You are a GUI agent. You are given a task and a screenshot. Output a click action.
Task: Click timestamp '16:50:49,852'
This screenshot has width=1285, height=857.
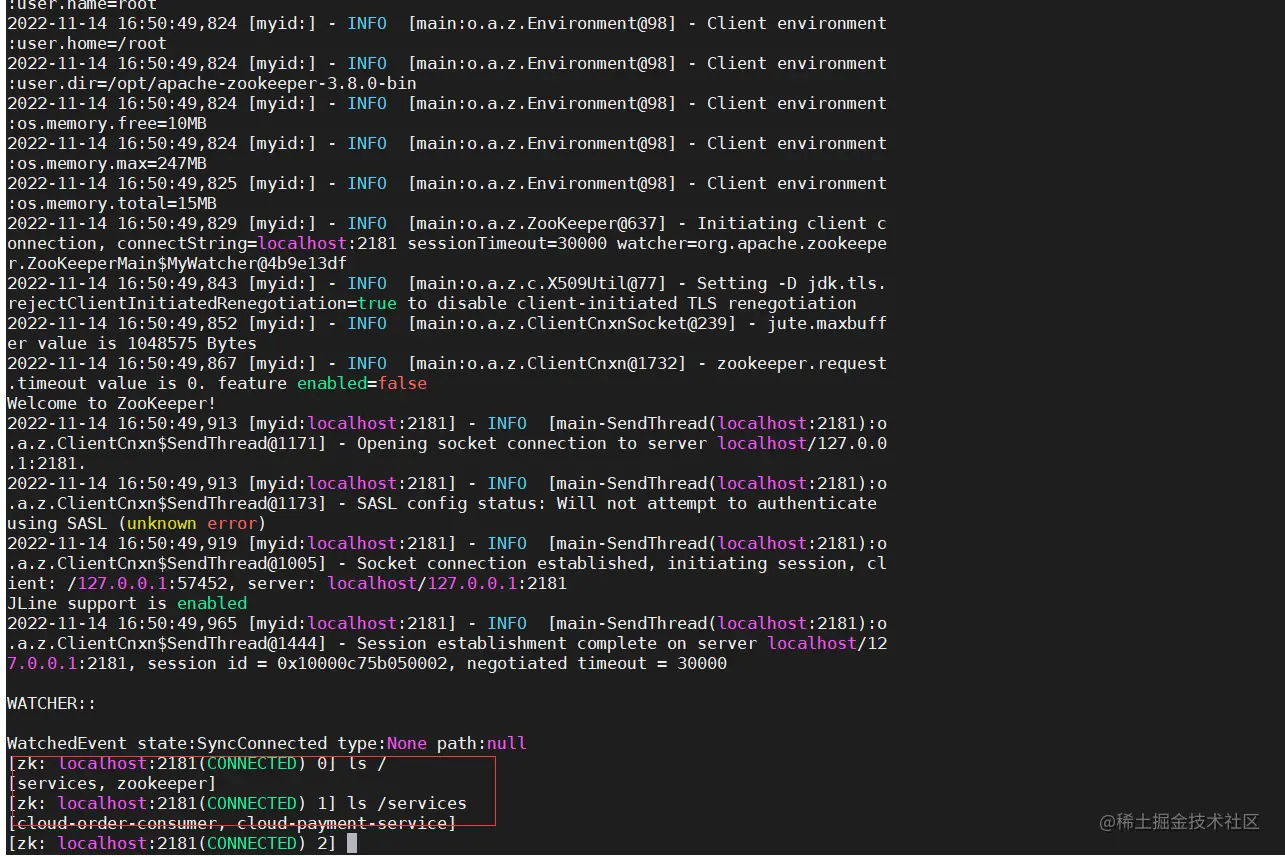(x=177, y=323)
